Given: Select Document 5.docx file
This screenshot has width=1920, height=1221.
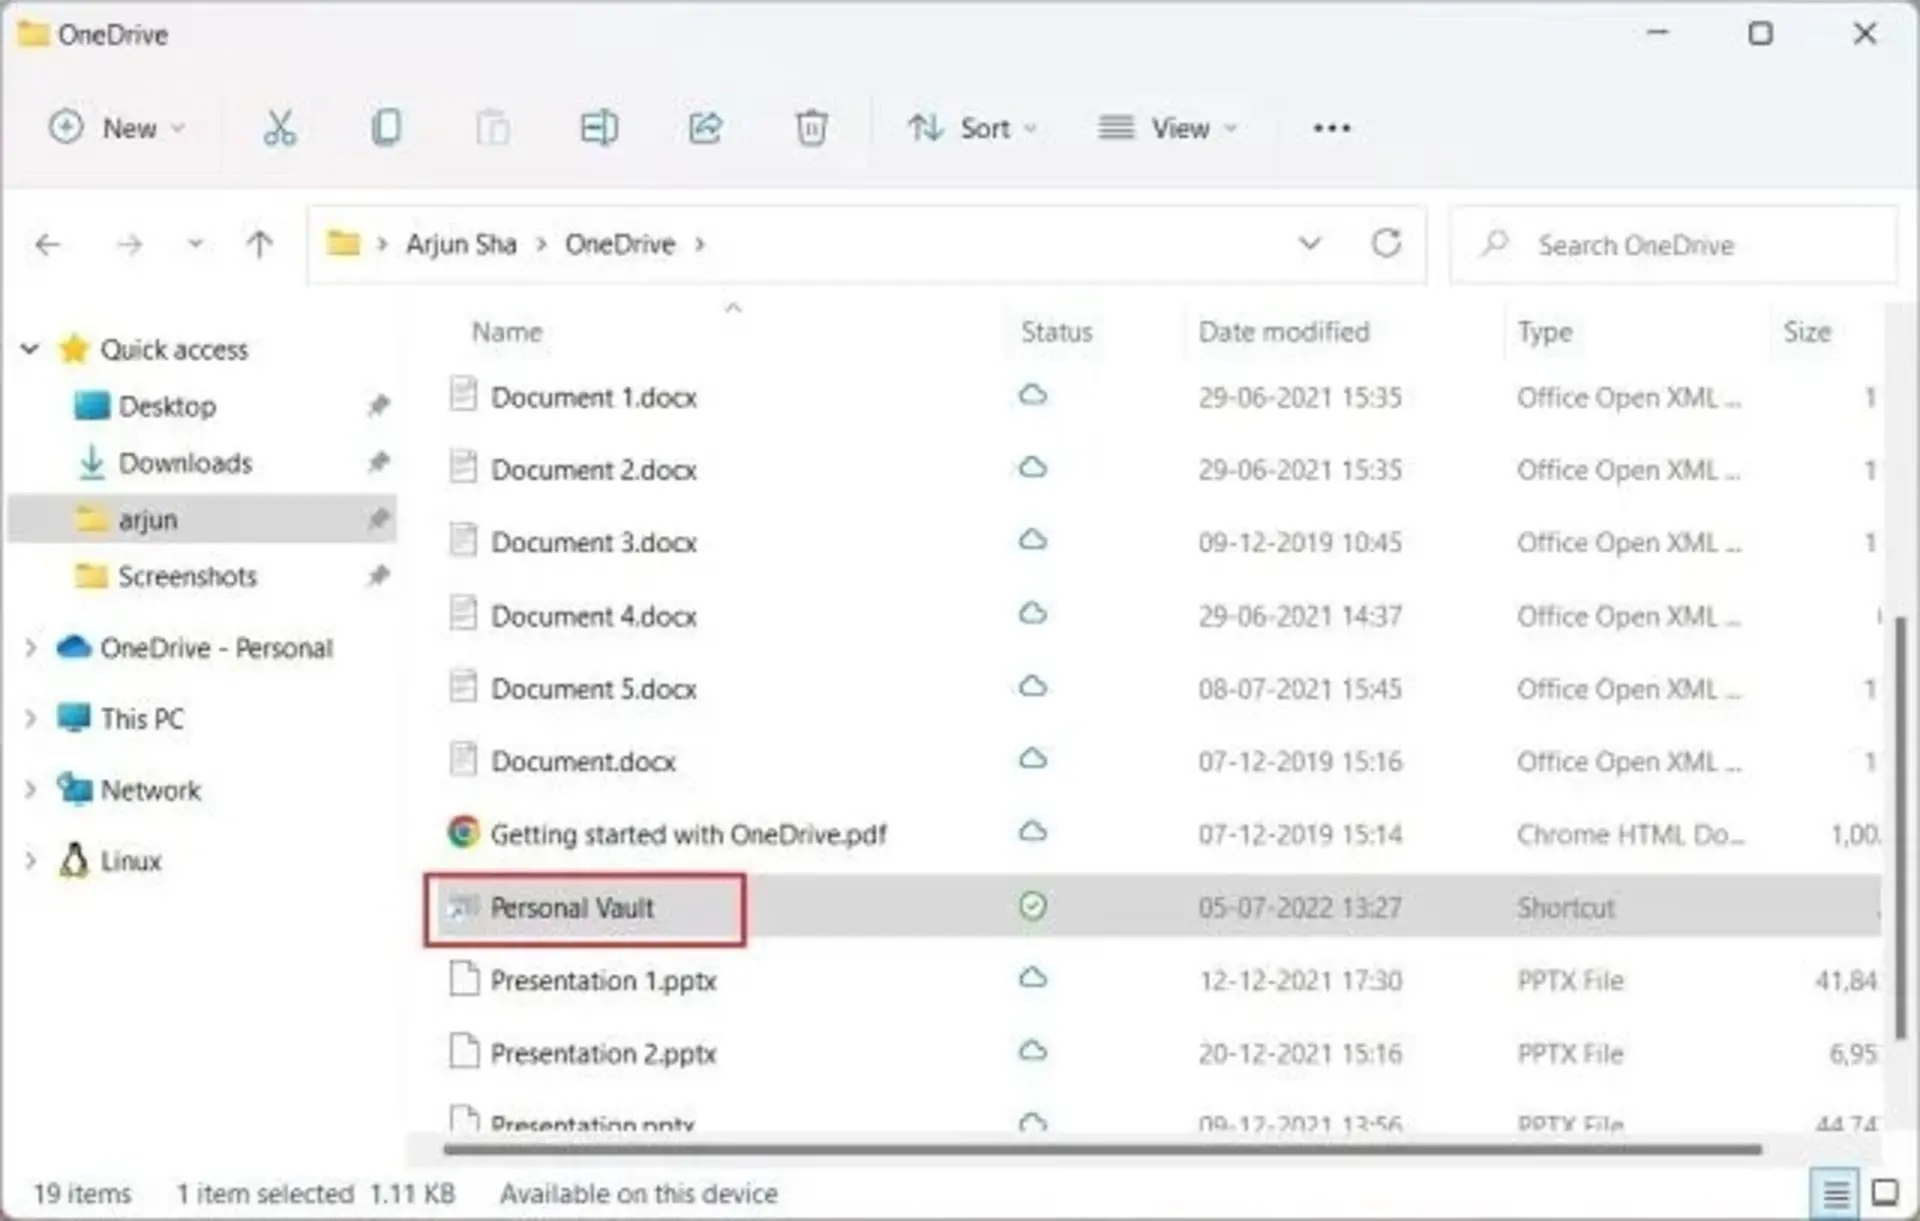Looking at the screenshot, I should click(594, 689).
